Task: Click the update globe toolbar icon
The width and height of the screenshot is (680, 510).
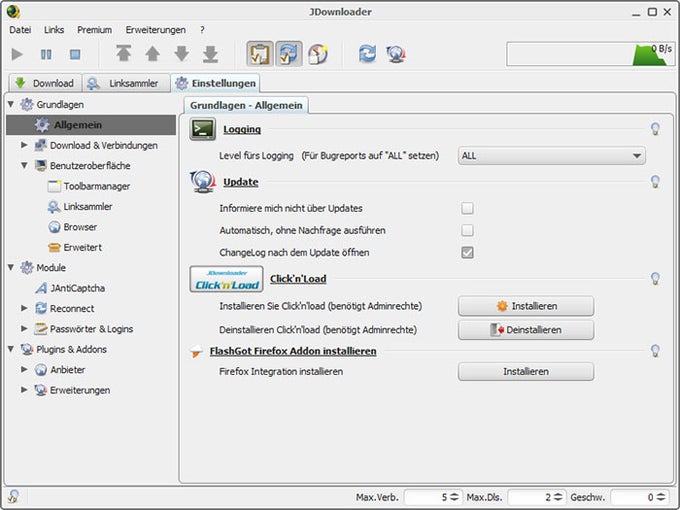Action: coord(396,54)
